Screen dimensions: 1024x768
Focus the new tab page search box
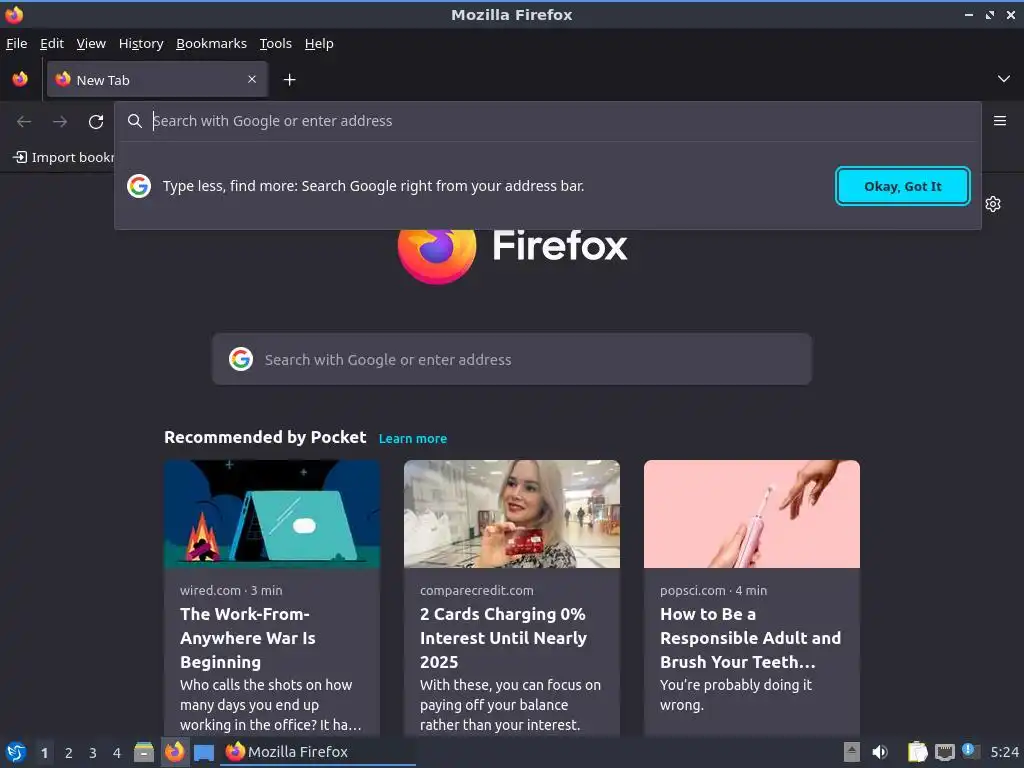tap(512, 359)
